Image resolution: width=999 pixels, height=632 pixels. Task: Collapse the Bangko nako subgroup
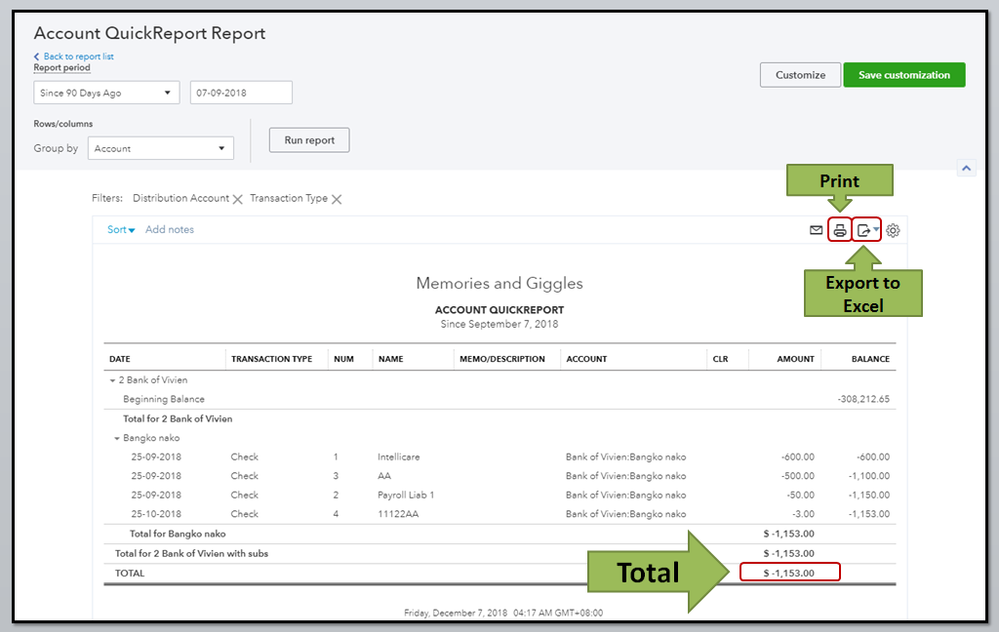coord(118,438)
